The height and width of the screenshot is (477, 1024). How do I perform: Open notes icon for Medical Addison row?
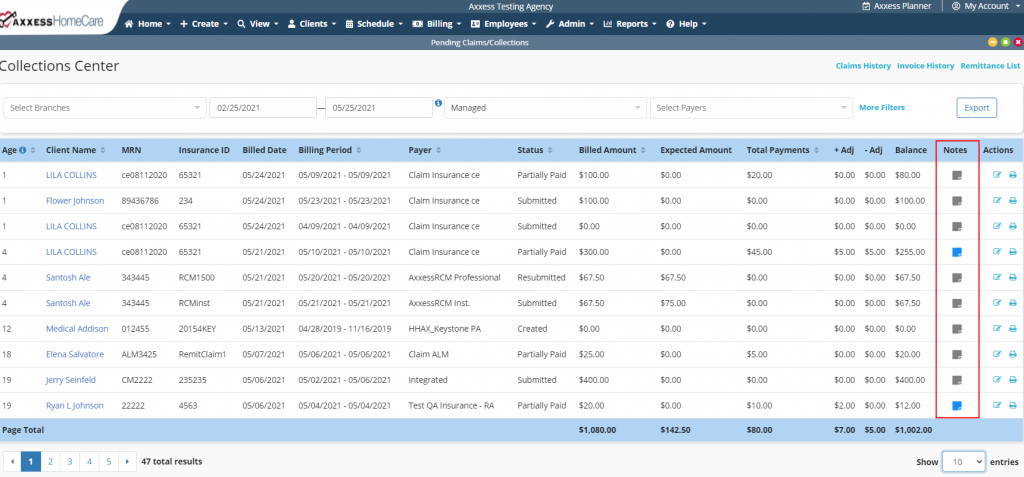957,329
